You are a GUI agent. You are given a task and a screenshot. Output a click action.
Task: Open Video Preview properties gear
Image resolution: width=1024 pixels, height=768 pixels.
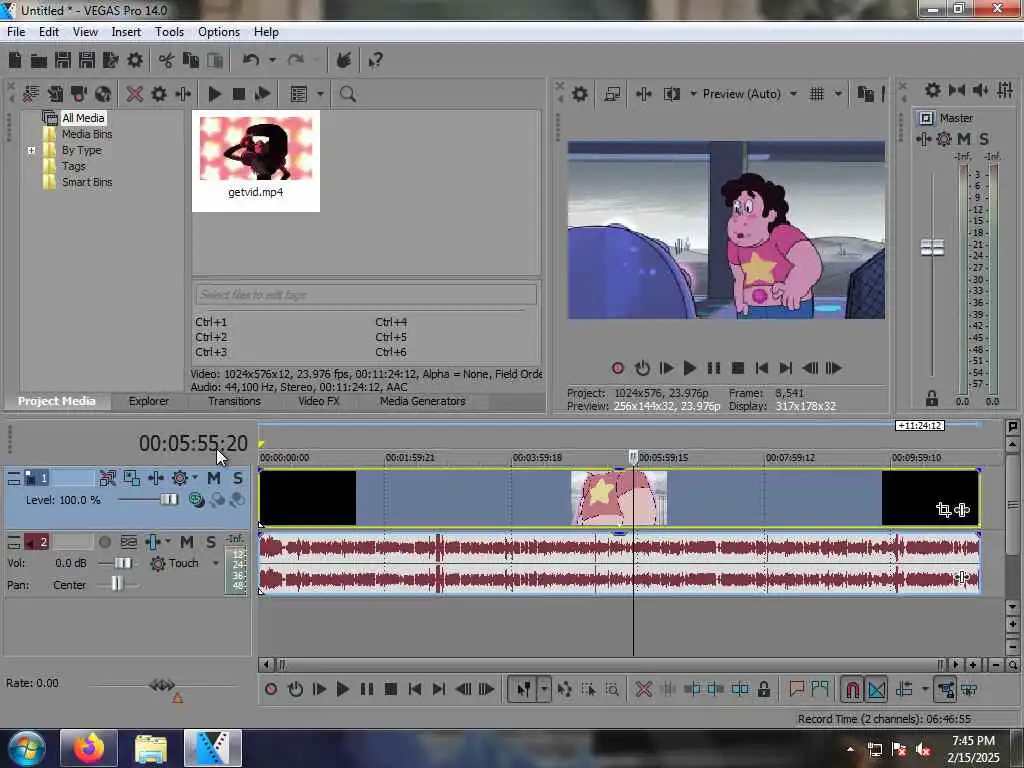point(579,94)
